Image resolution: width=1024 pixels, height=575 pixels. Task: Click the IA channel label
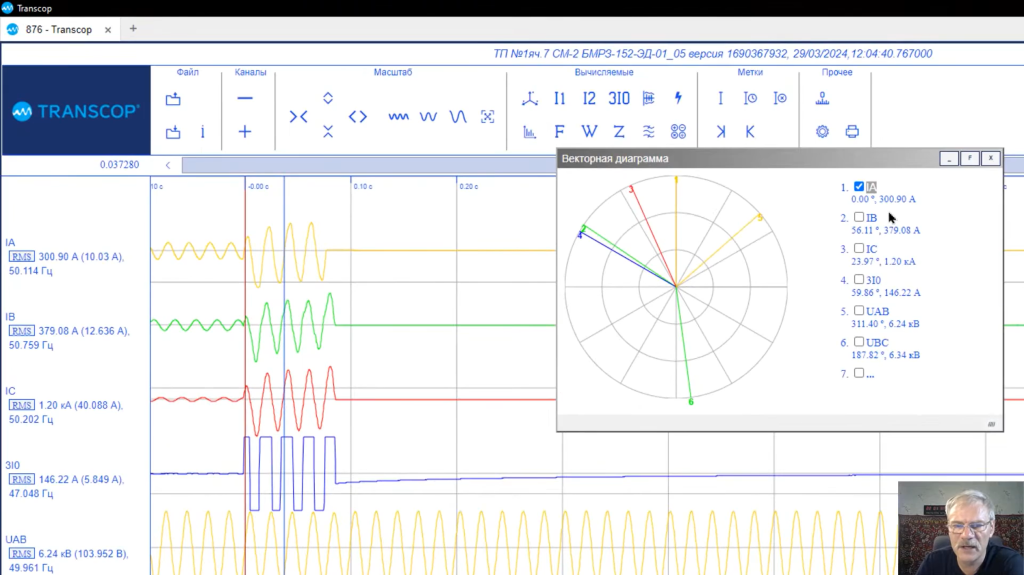tap(10, 242)
